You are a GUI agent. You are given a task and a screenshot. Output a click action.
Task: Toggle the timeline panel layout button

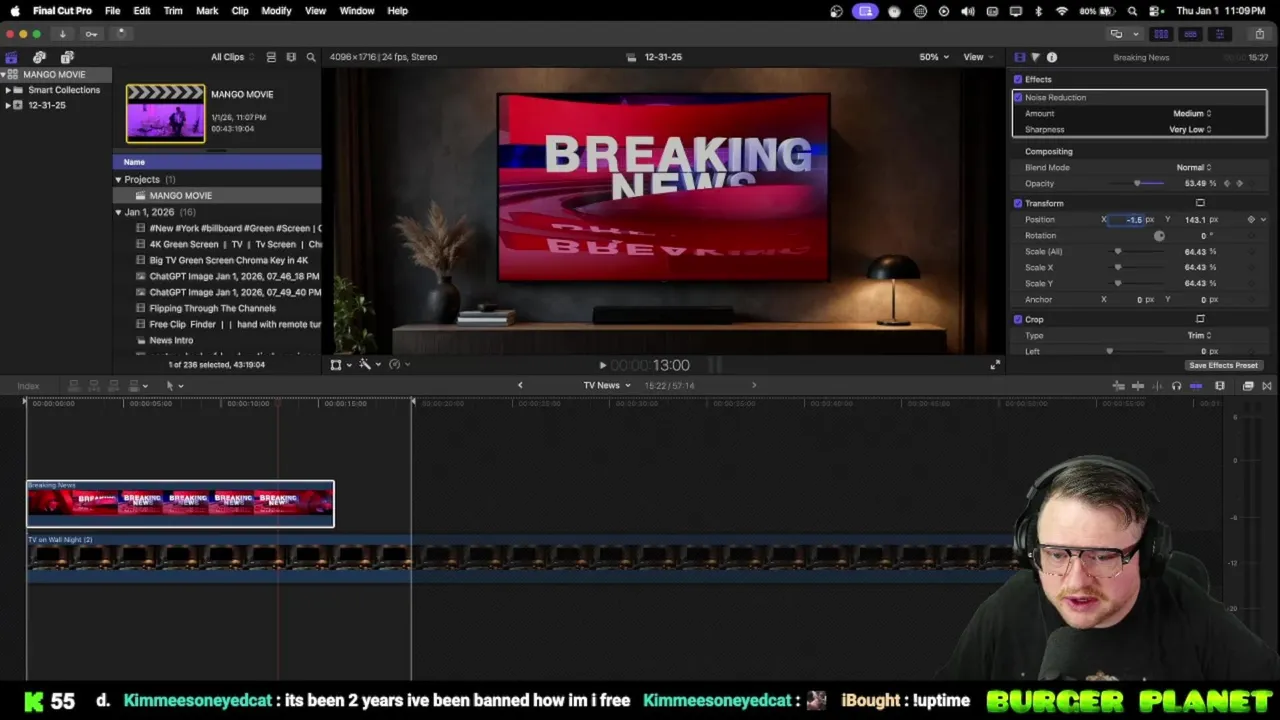pos(1190,34)
